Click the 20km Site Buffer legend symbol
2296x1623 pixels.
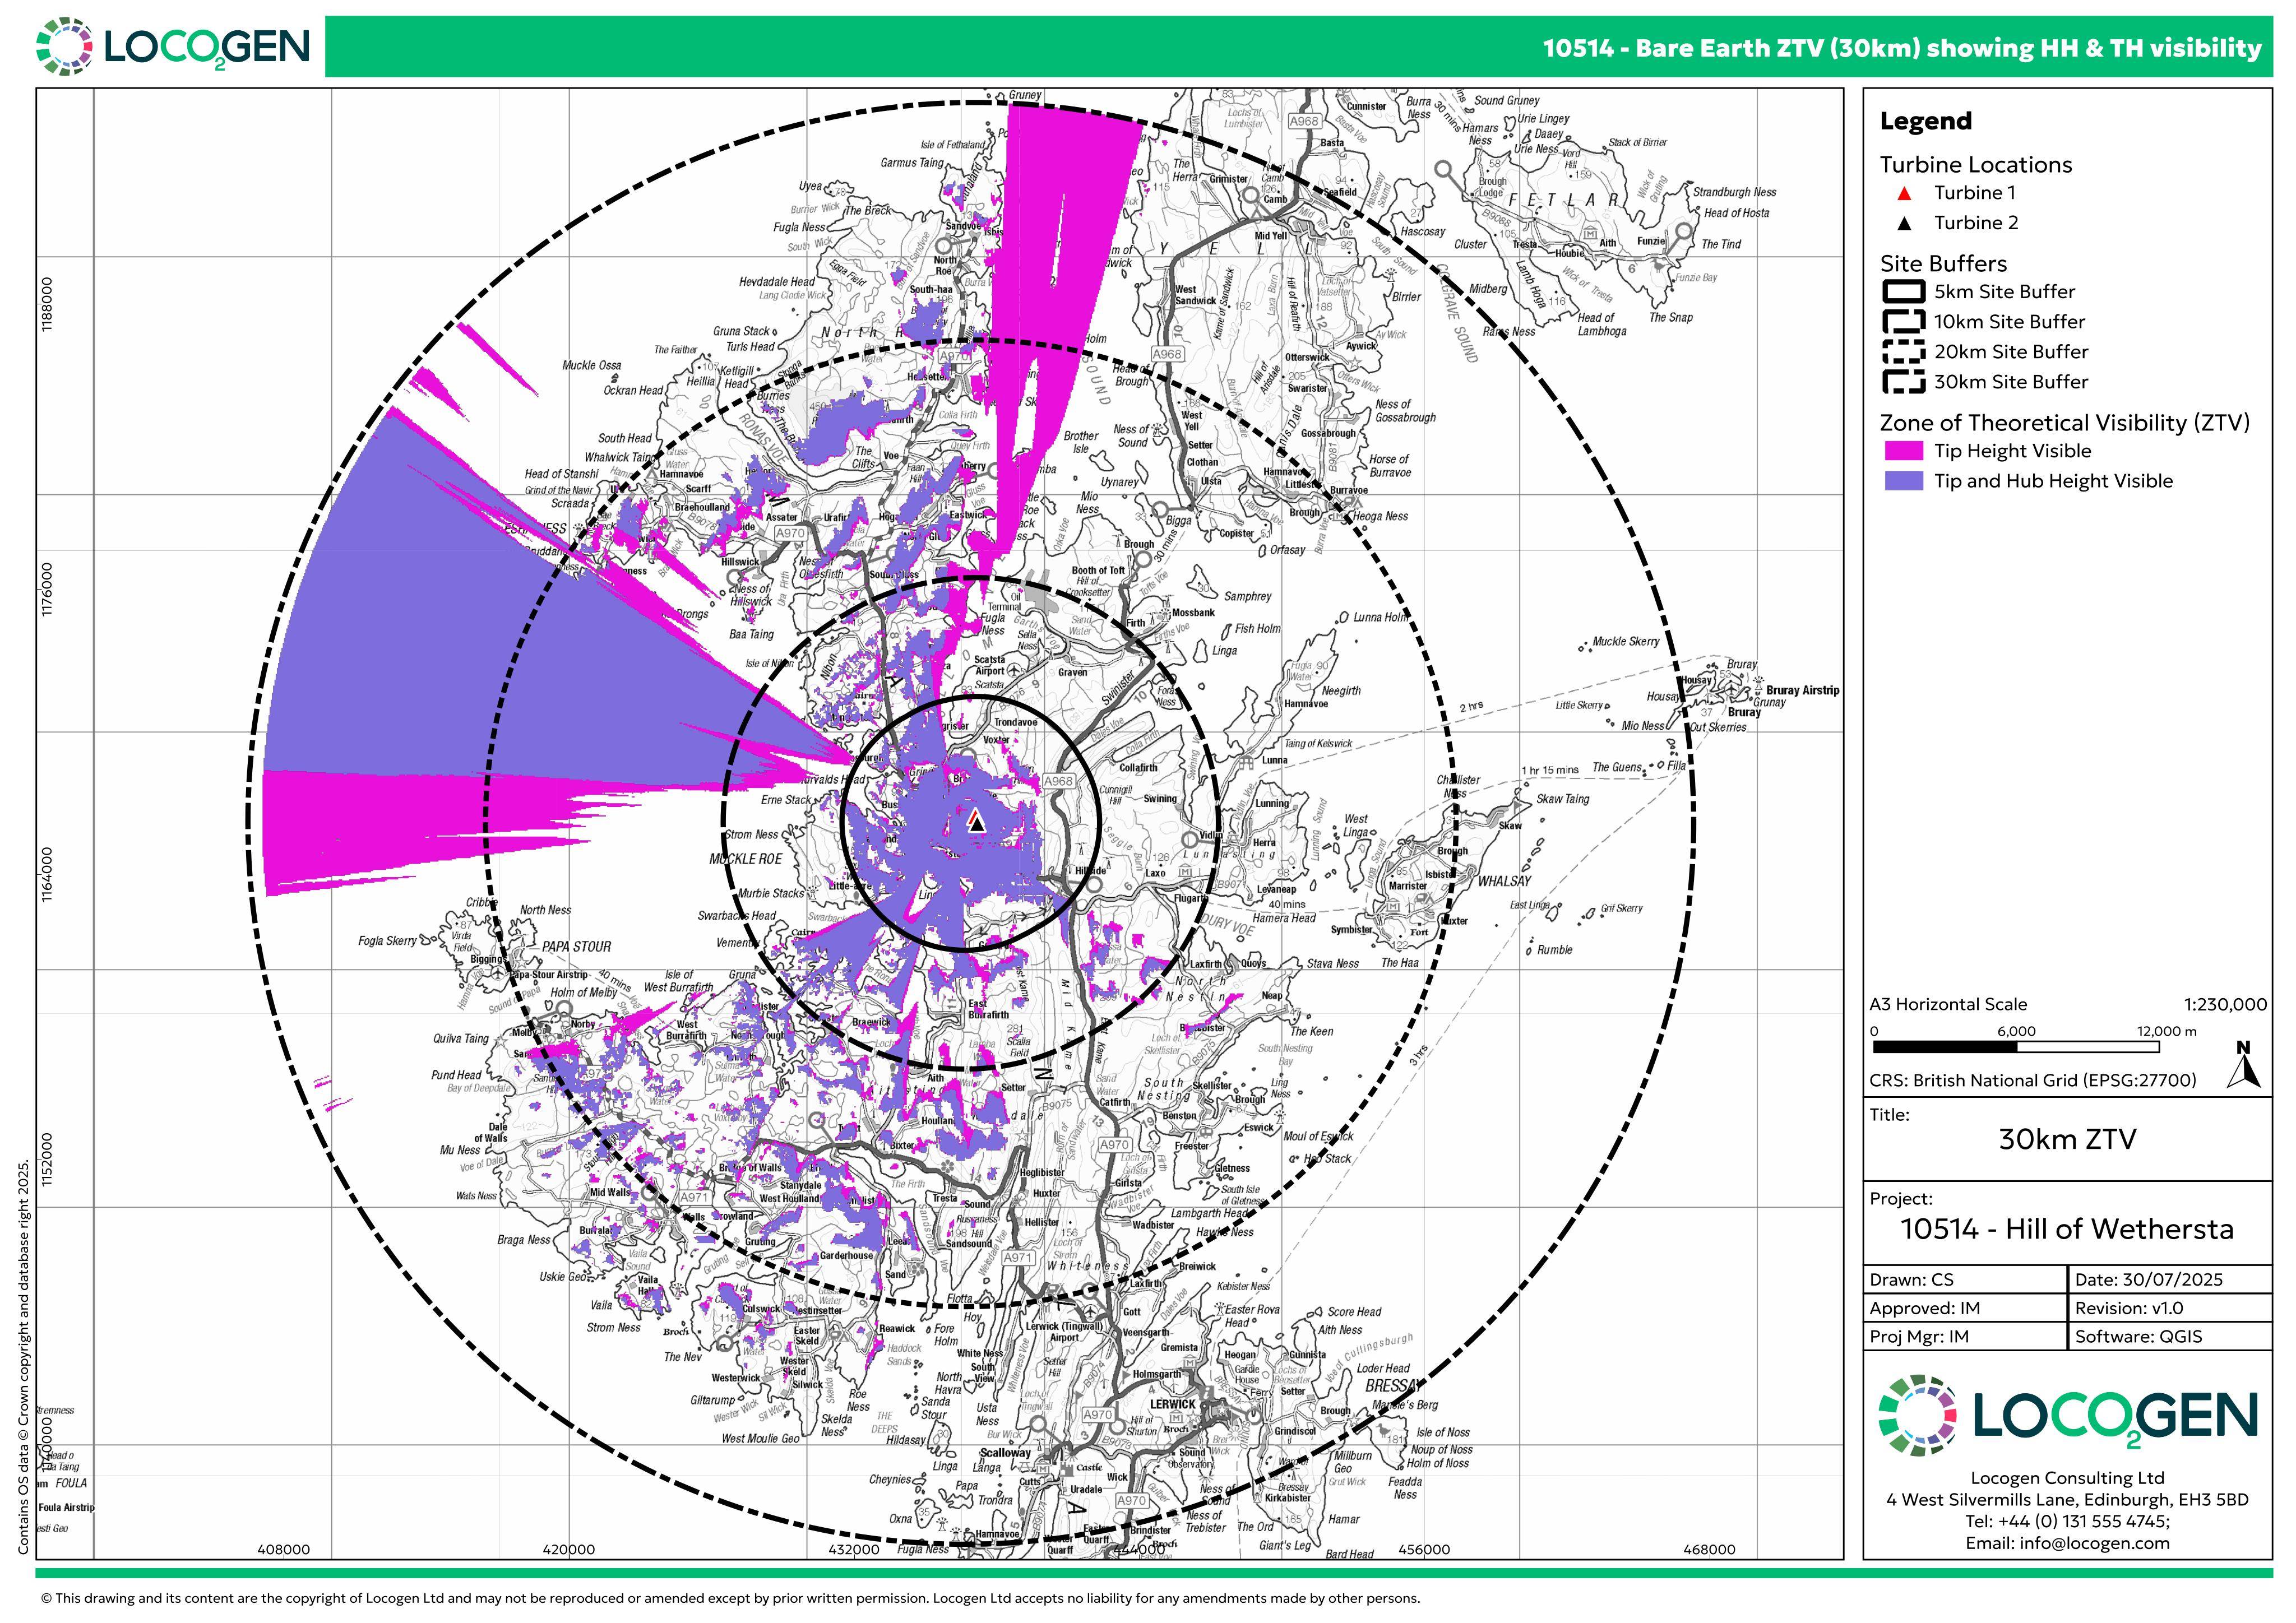click(1904, 352)
